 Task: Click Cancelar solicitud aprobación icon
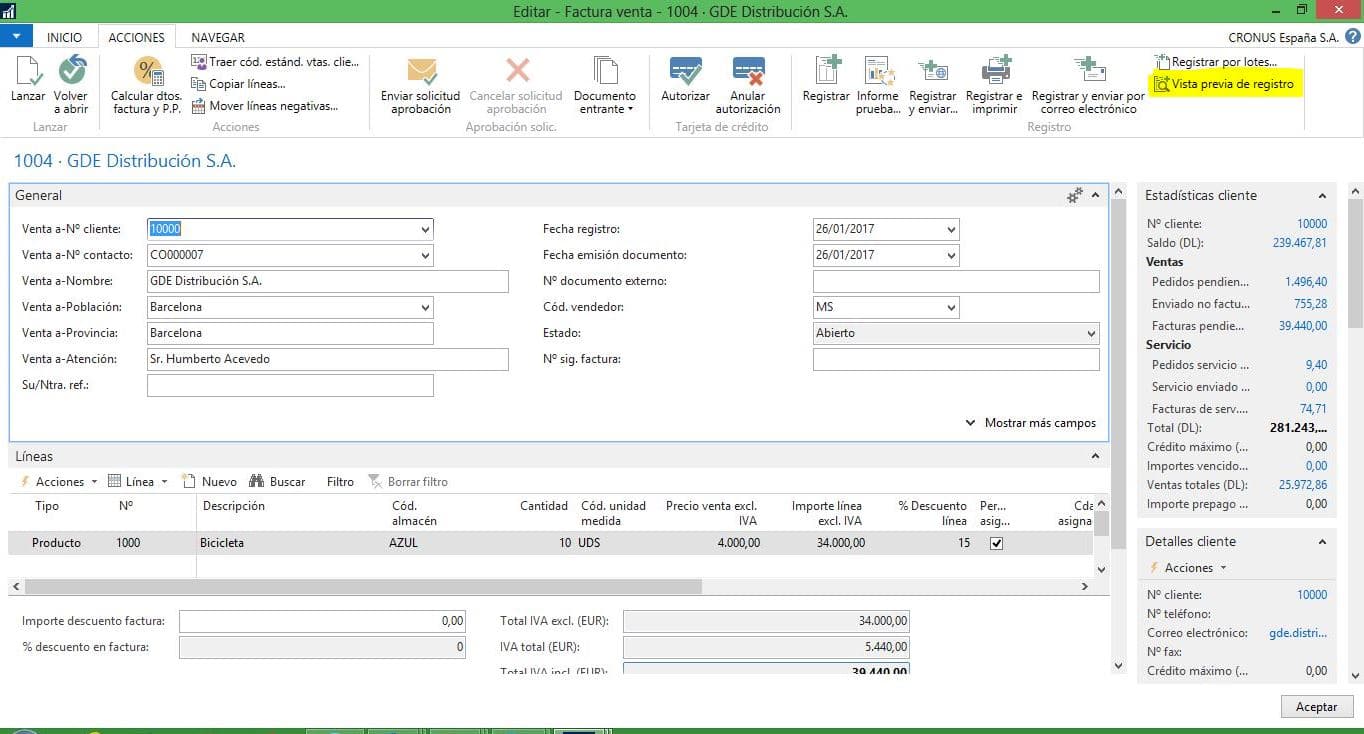(517, 72)
